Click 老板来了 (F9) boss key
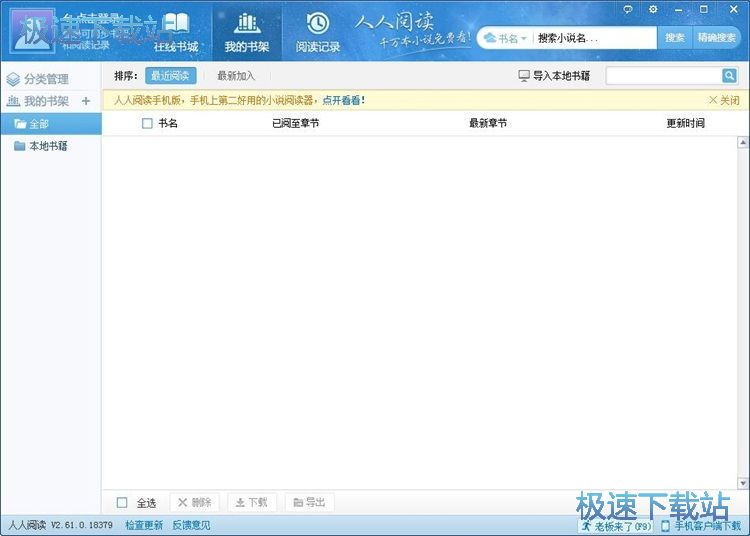The height and width of the screenshot is (536, 750). point(617,526)
